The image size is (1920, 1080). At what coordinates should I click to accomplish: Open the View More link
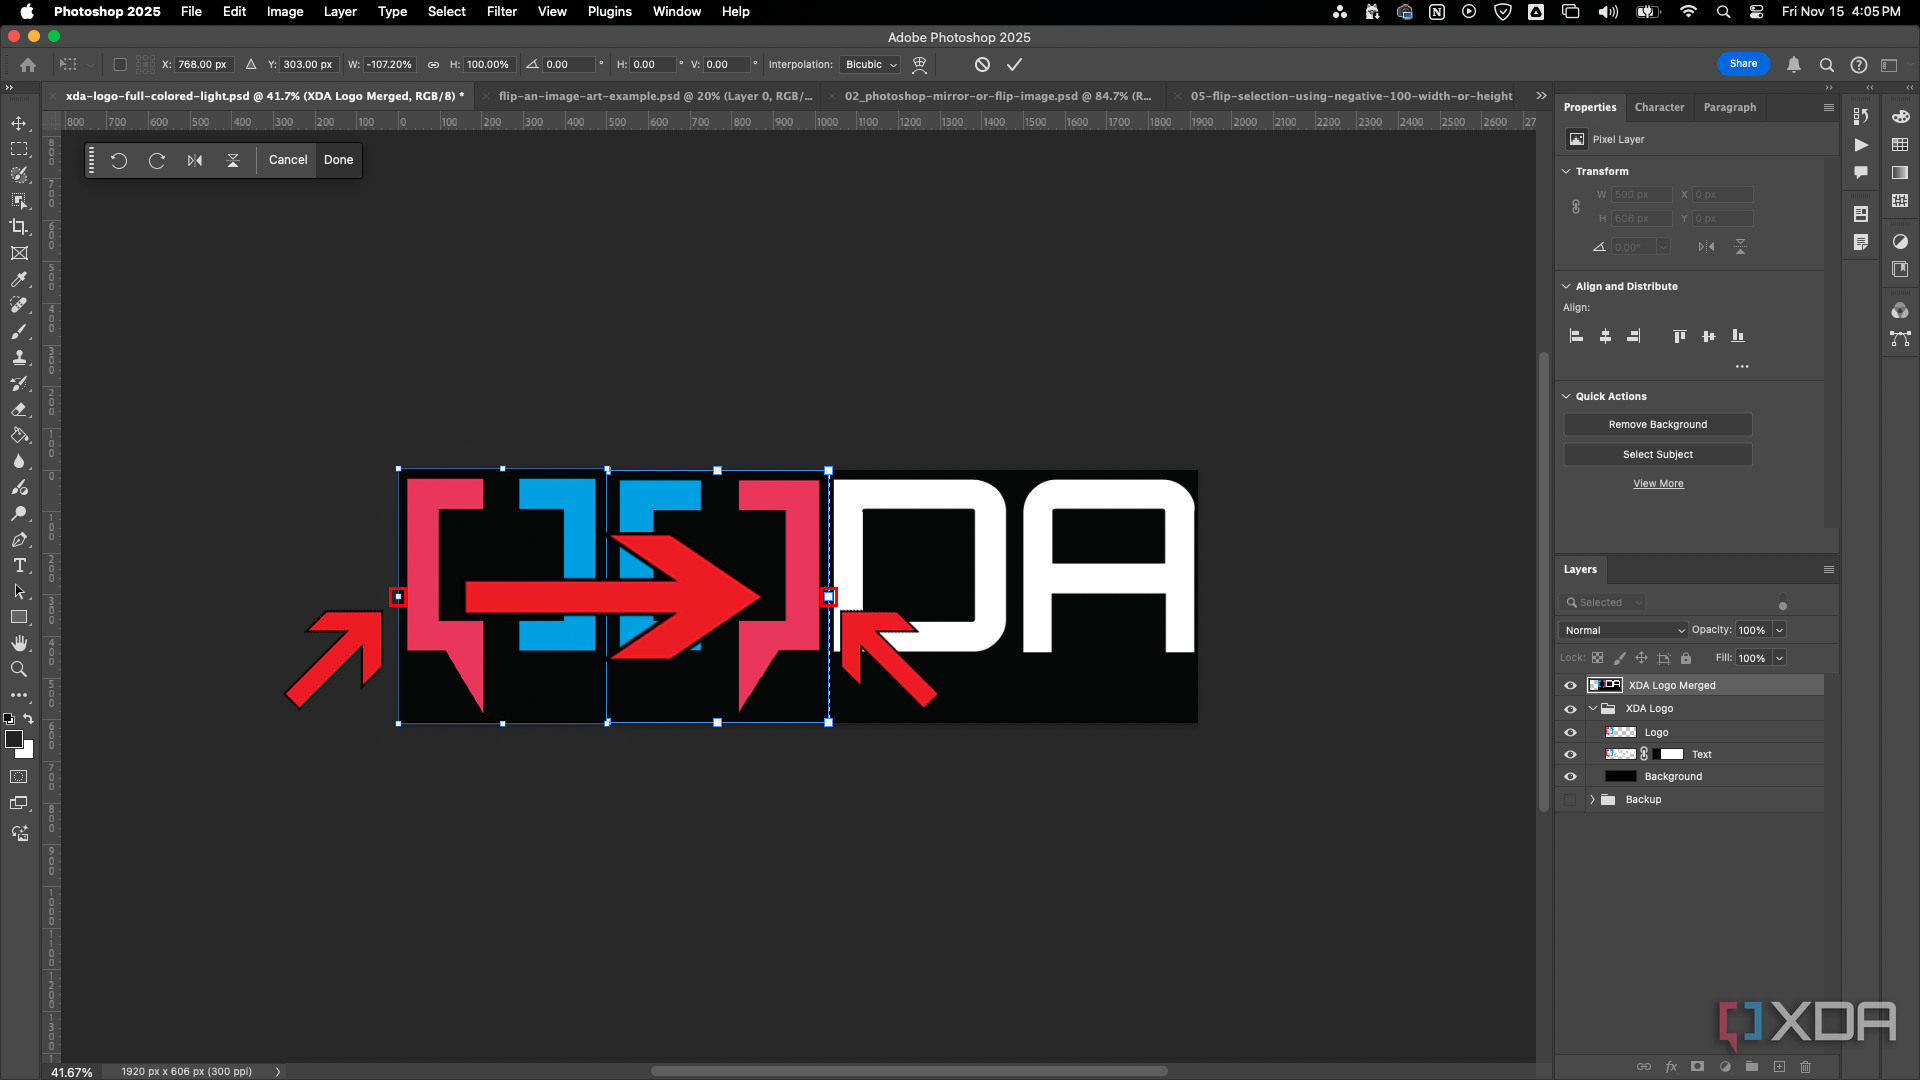pos(1658,483)
